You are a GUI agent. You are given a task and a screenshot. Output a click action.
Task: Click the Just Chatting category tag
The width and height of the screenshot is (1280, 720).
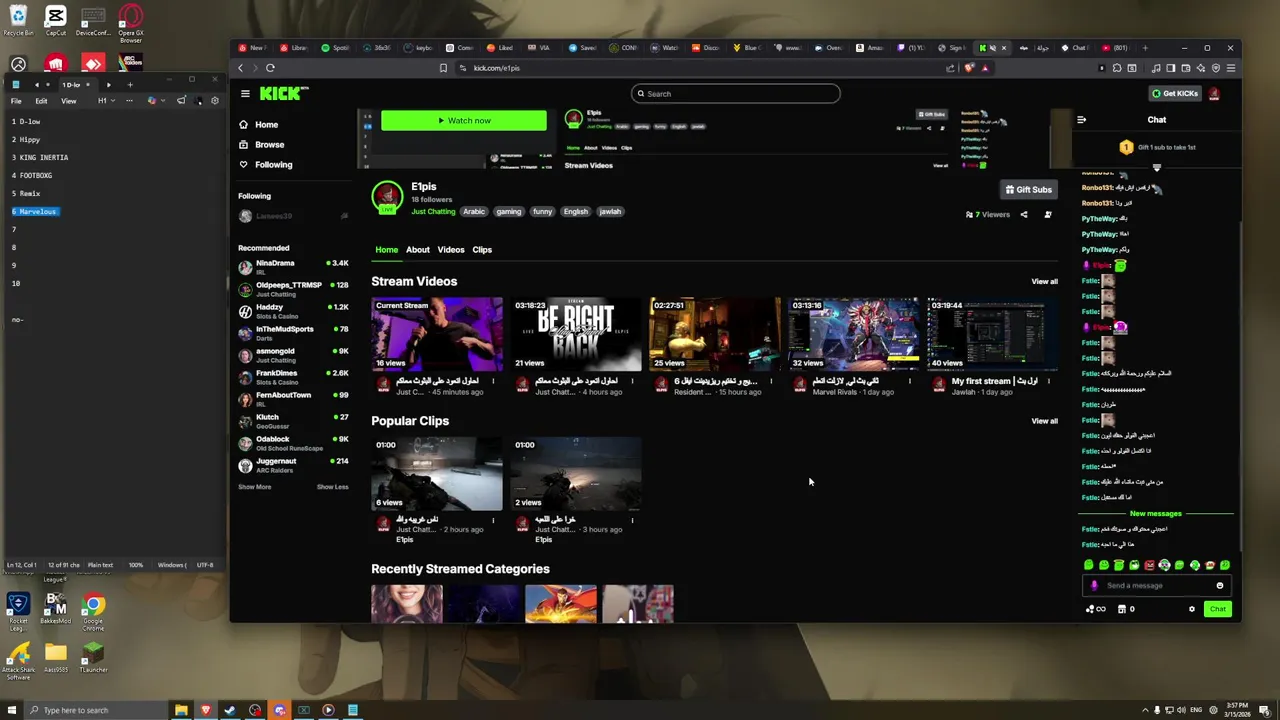pos(433,212)
